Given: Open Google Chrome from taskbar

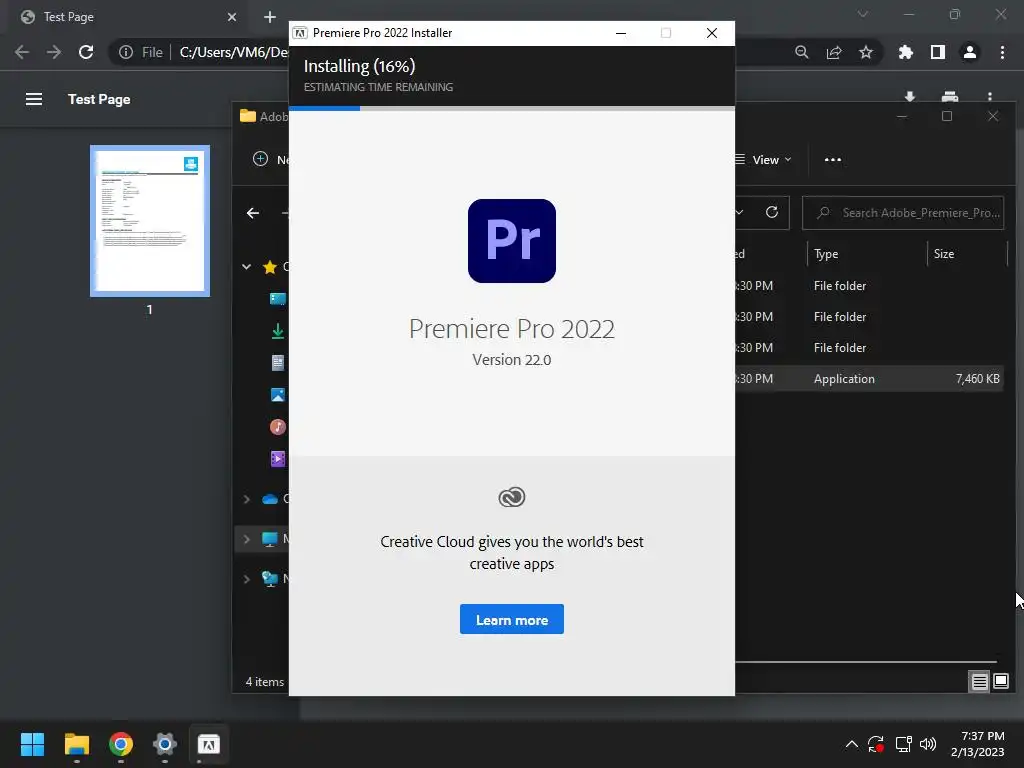Looking at the screenshot, I should [x=121, y=744].
